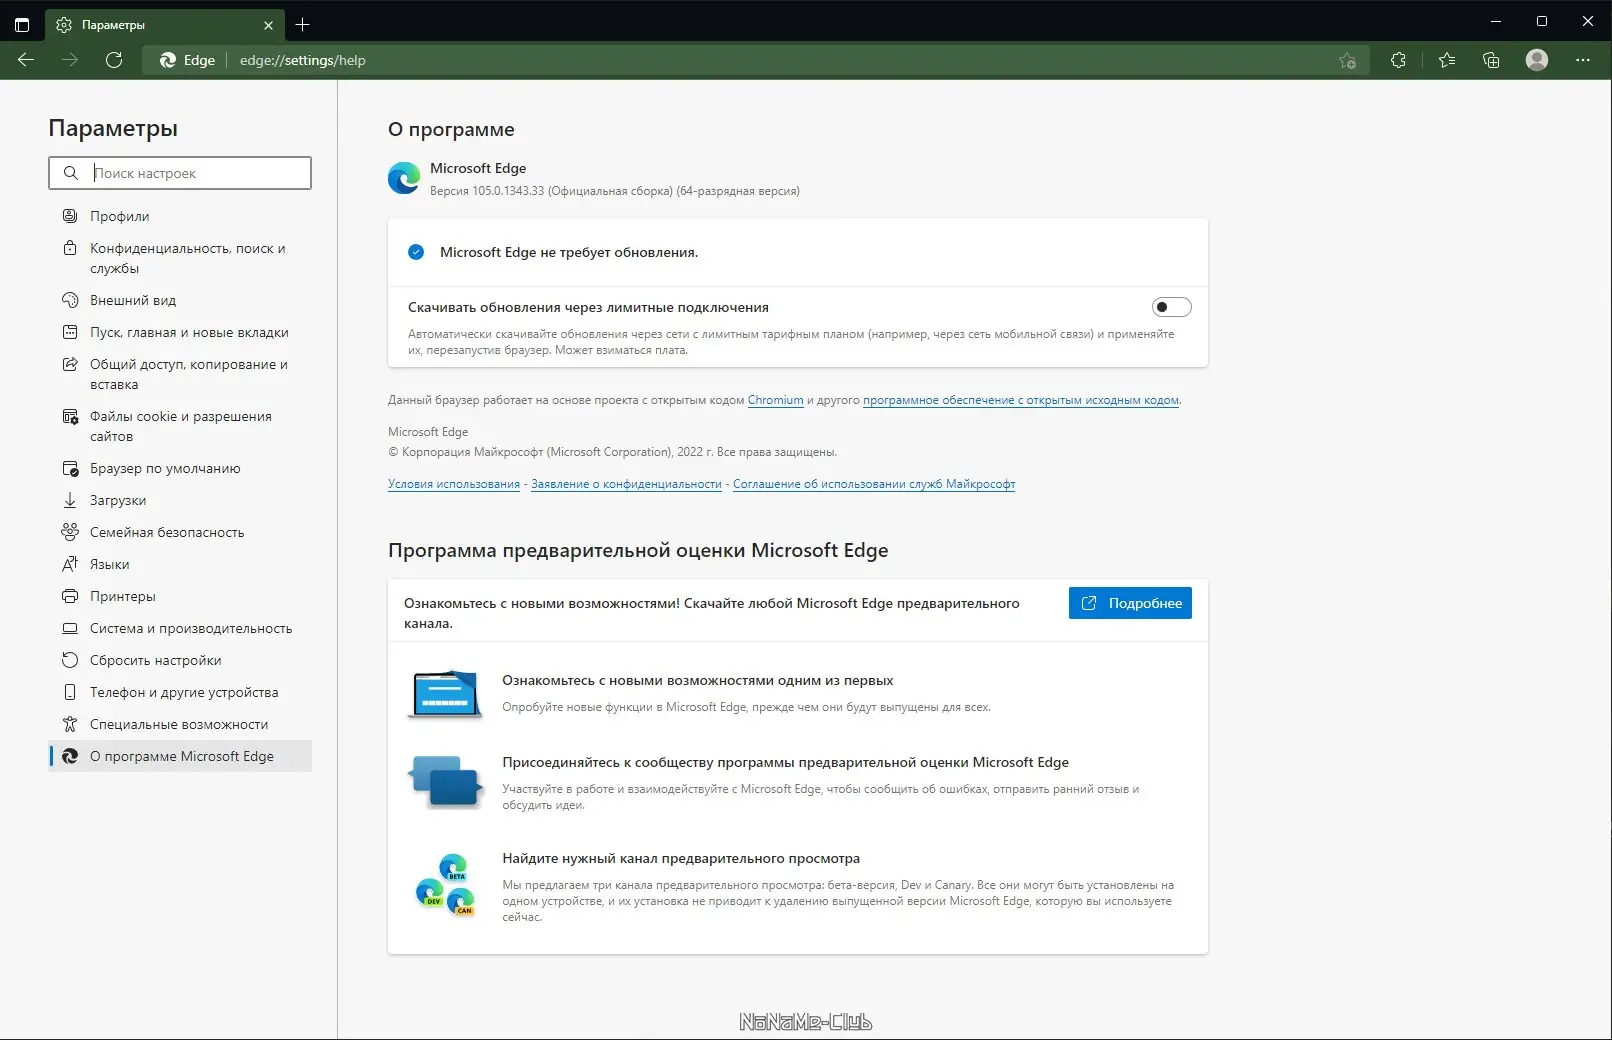Click the Подробнее button

[x=1130, y=603]
